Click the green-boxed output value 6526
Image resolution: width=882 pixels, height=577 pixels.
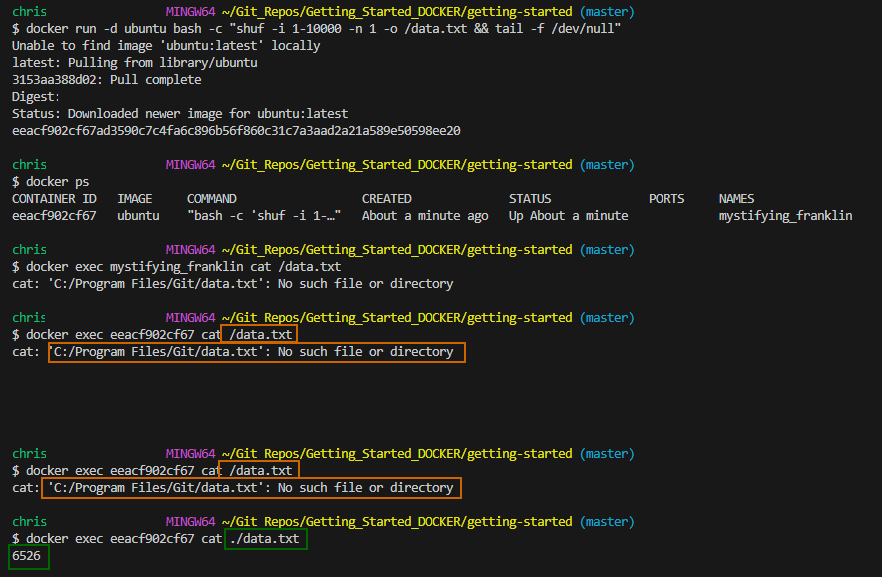point(27,555)
